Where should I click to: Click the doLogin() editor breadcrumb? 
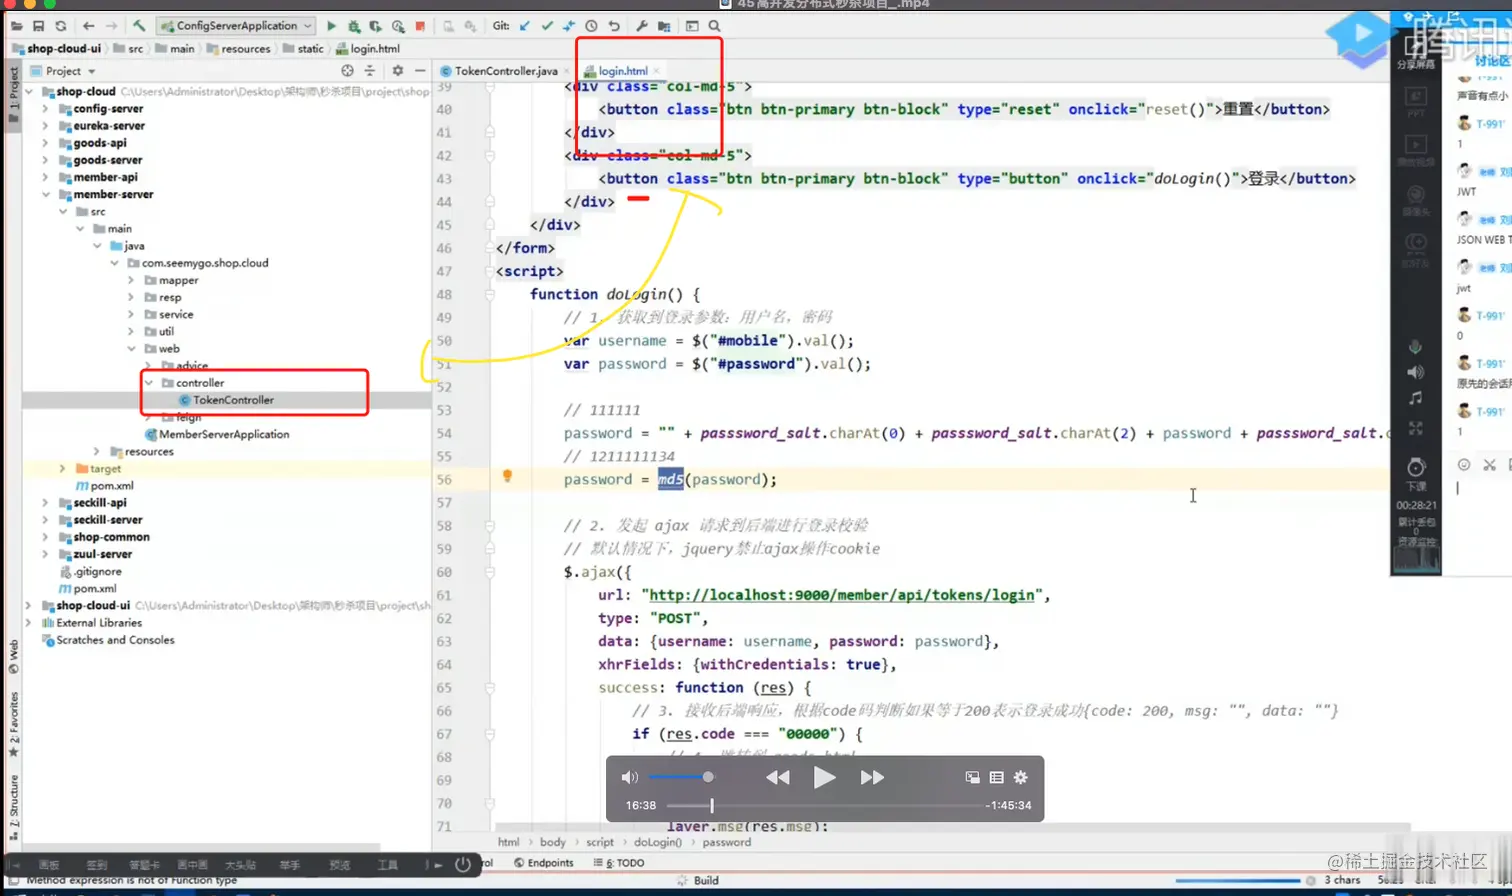click(659, 842)
